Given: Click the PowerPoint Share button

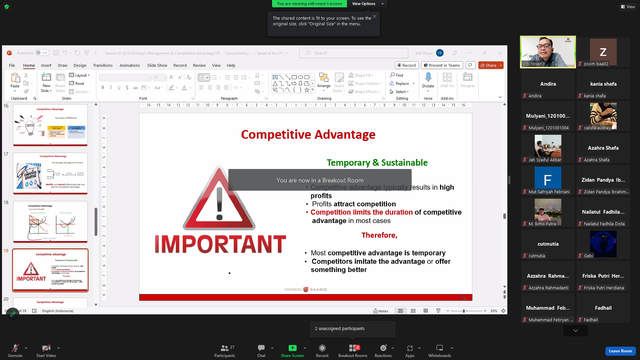Looking at the screenshot, I should [x=491, y=65].
